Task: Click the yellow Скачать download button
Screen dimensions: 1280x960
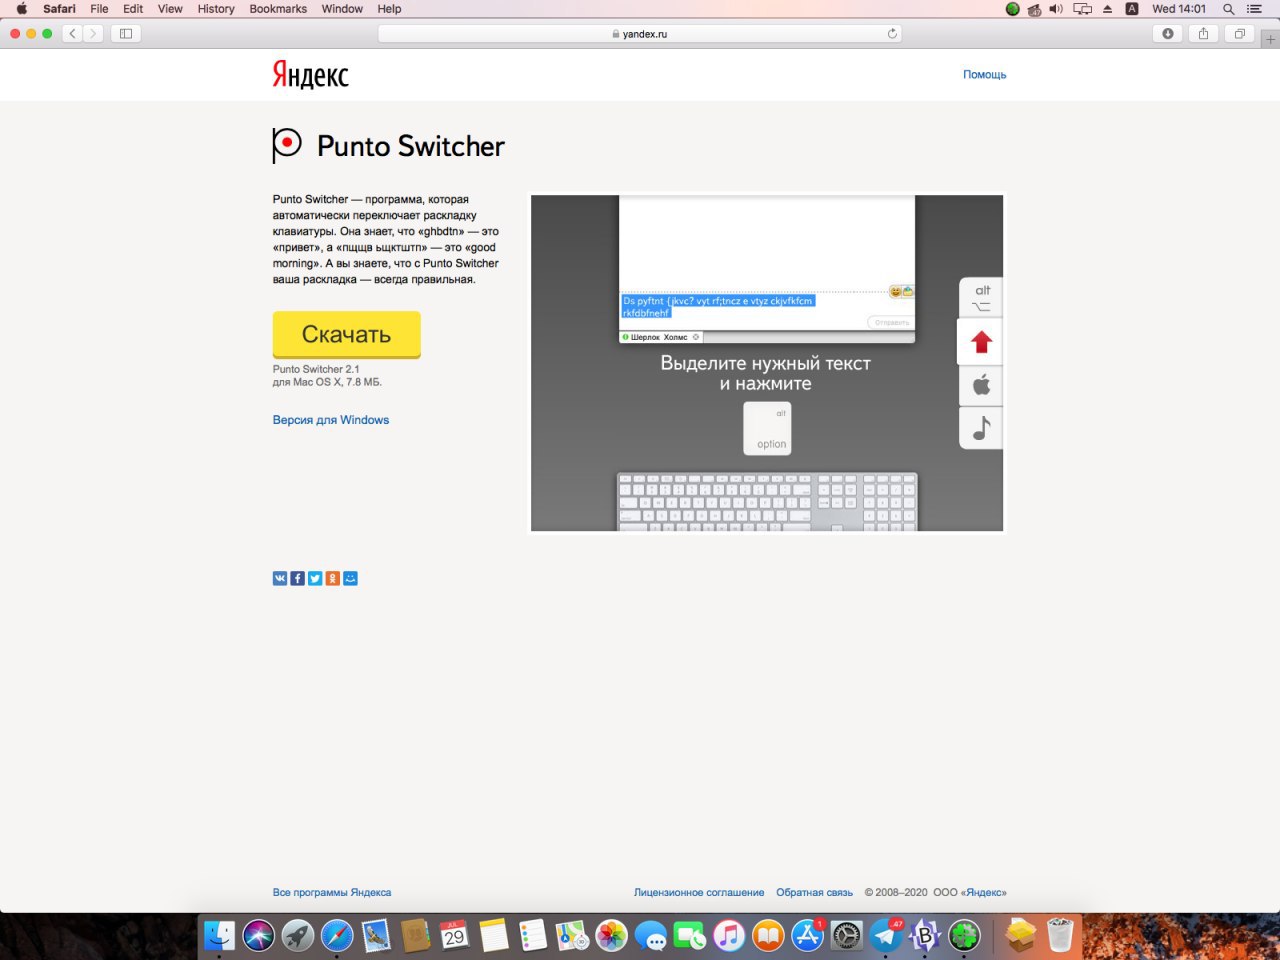Action: point(346,334)
